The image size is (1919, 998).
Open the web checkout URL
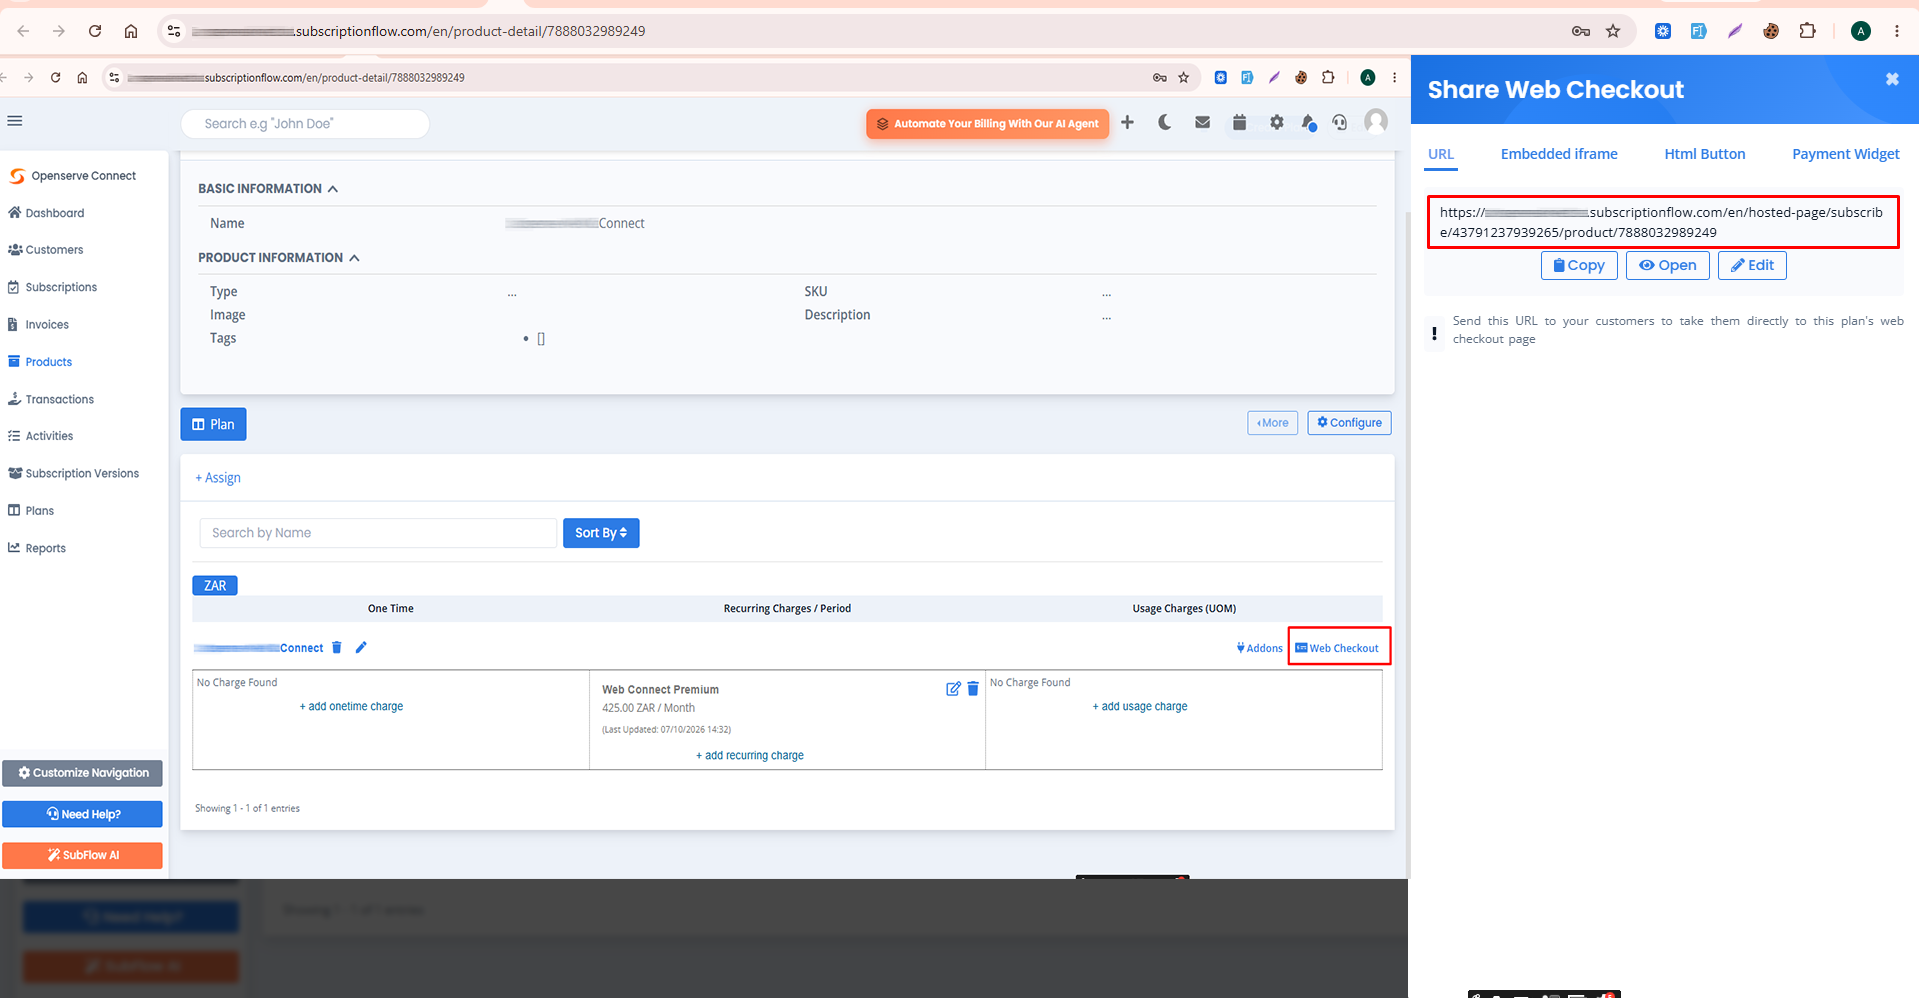1668,265
